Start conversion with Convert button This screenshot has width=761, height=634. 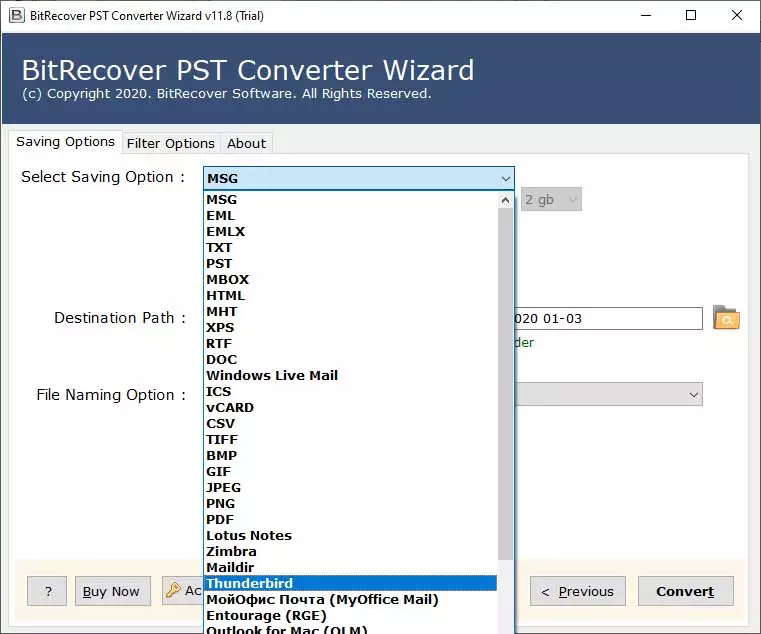click(685, 591)
